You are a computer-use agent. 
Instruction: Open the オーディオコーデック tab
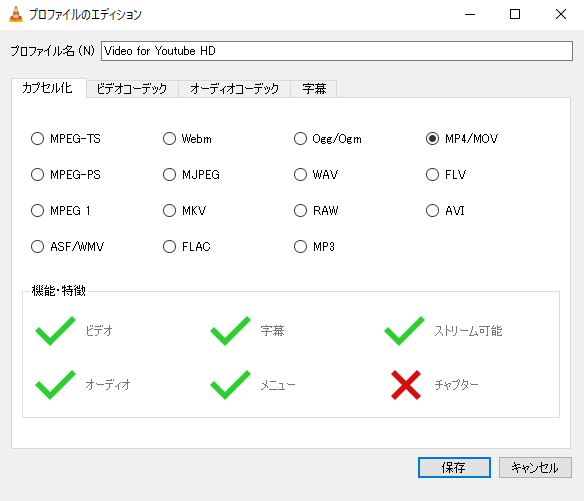pos(234,89)
